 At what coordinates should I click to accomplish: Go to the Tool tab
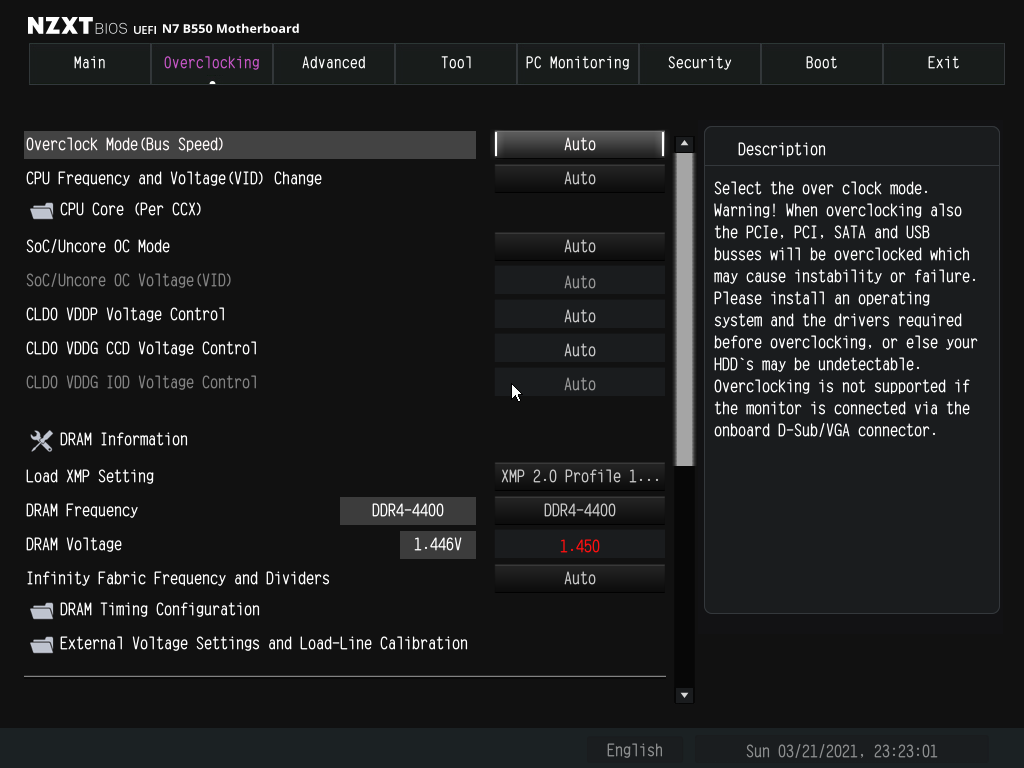click(x=456, y=63)
